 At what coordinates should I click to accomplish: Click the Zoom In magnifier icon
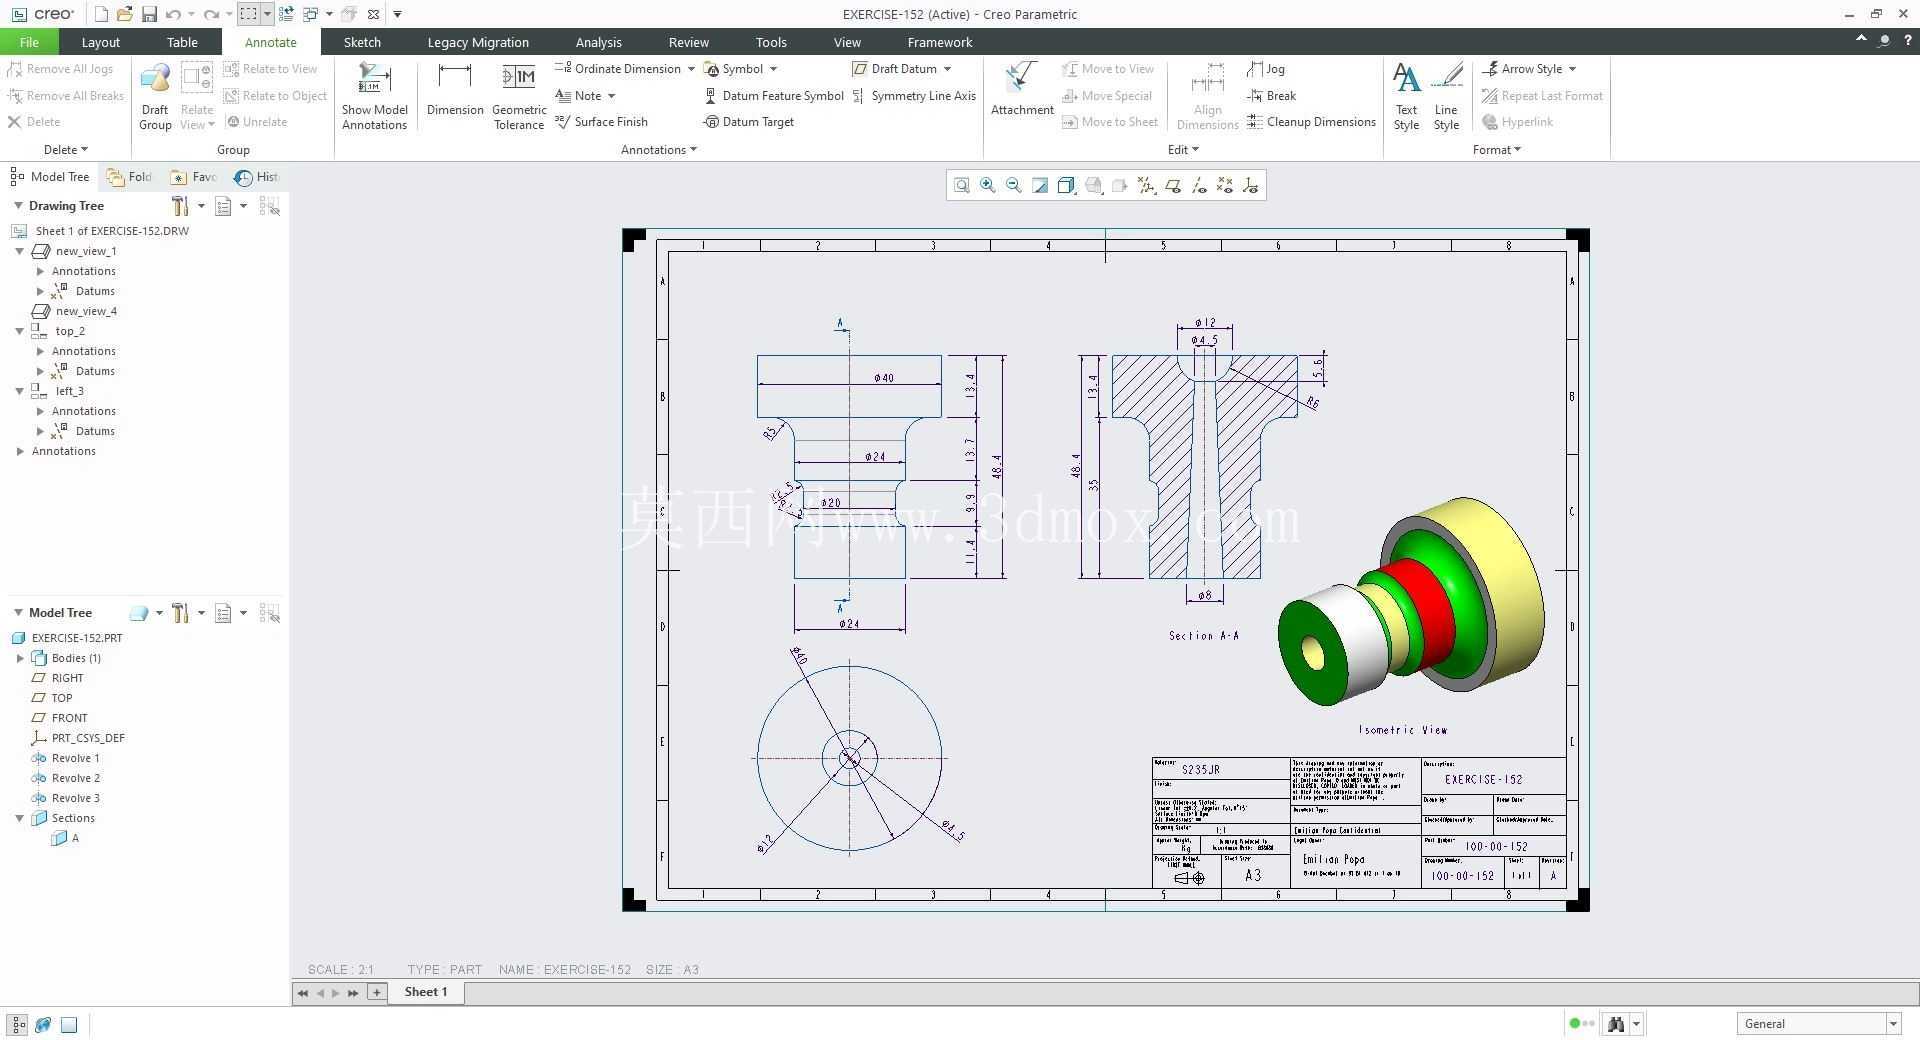(988, 185)
